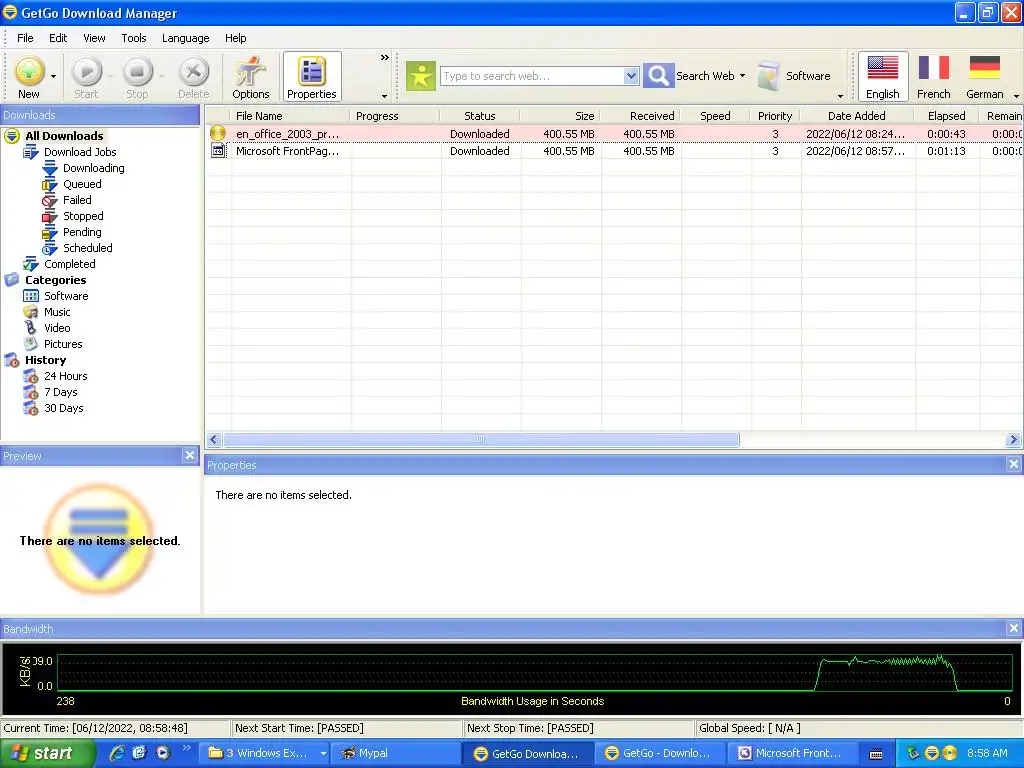The height and width of the screenshot is (768, 1024).
Task: Click the Scheduled filter icon
Action: click(x=50, y=248)
